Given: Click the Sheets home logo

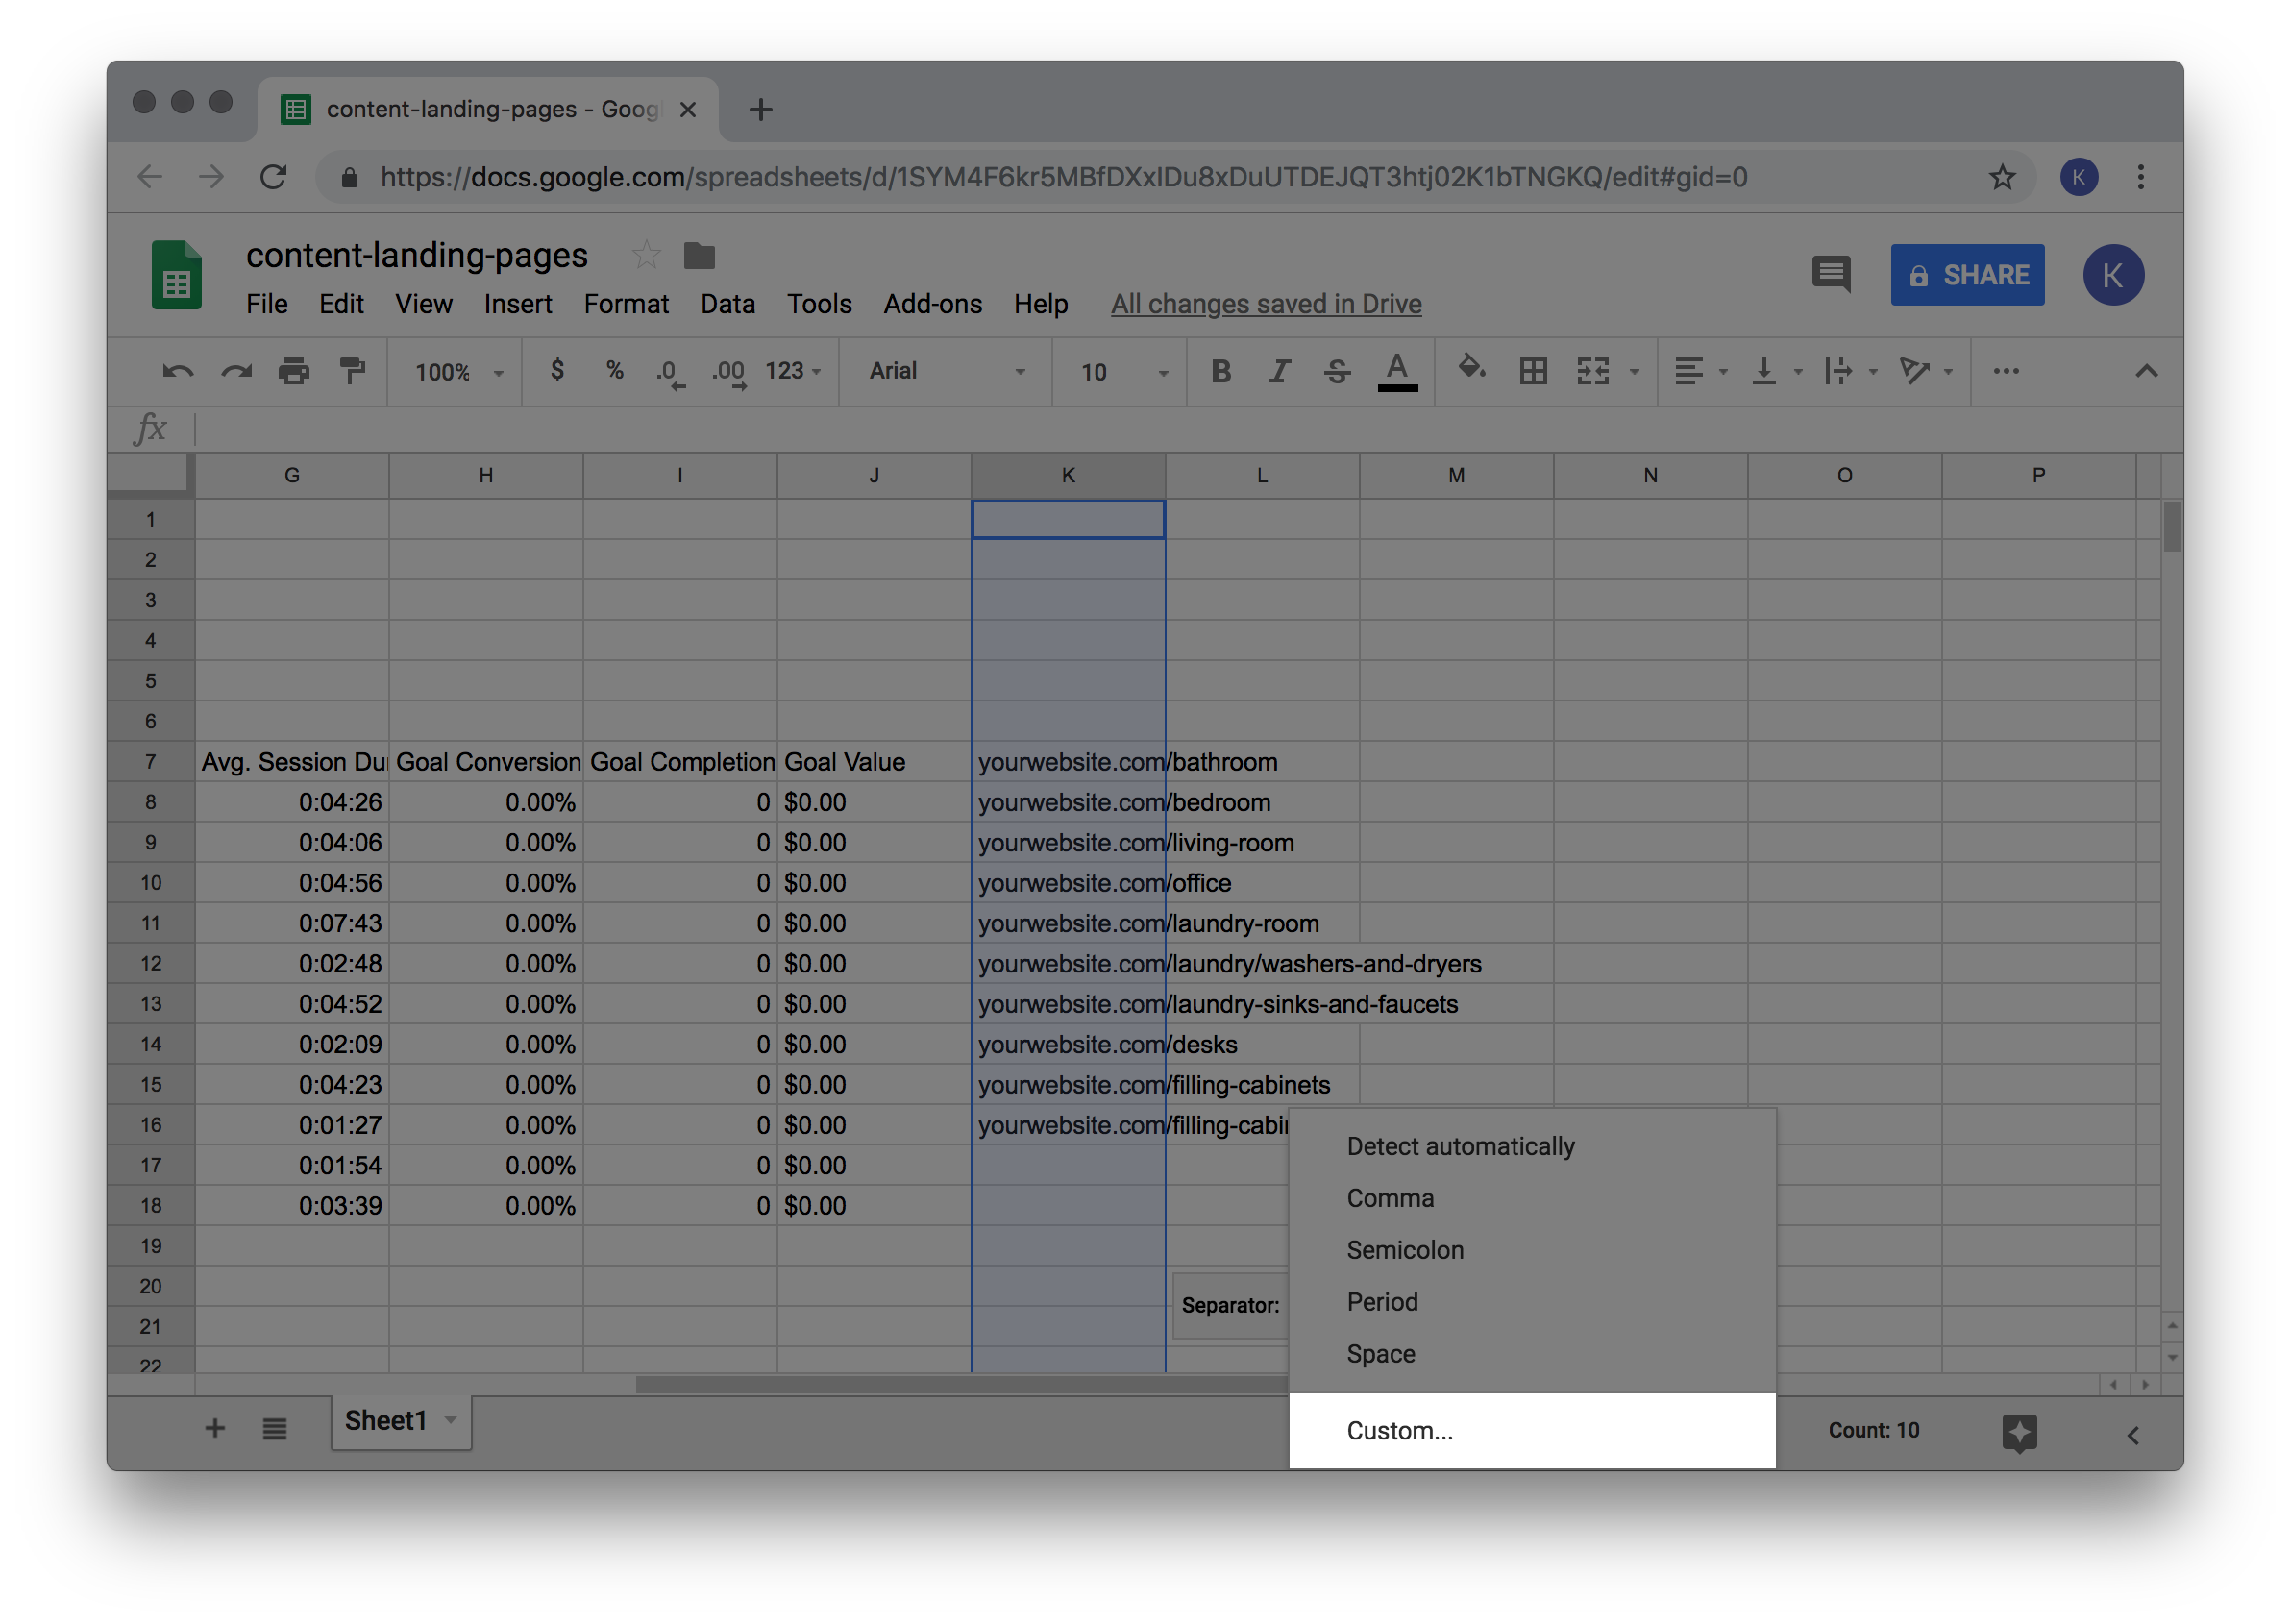Looking at the screenshot, I should (176, 276).
